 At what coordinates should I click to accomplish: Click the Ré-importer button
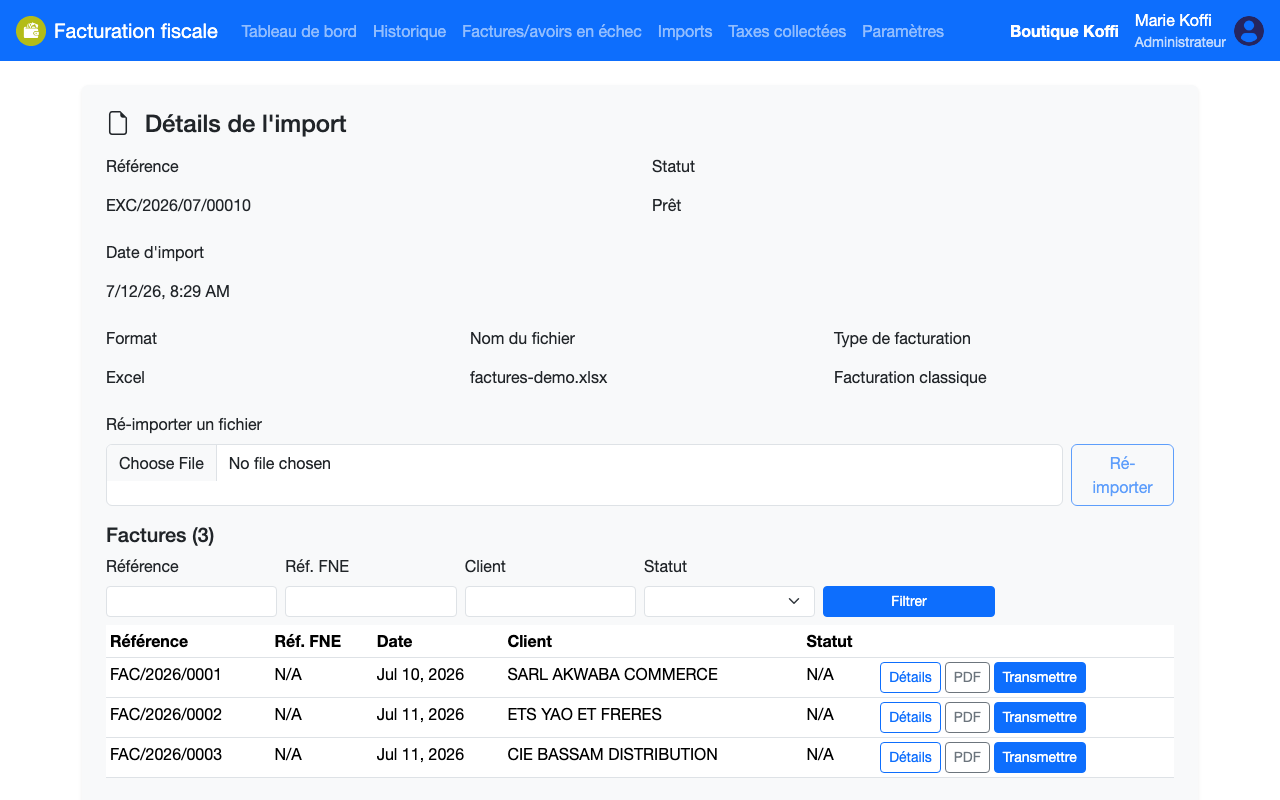click(x=1122, y=475)
